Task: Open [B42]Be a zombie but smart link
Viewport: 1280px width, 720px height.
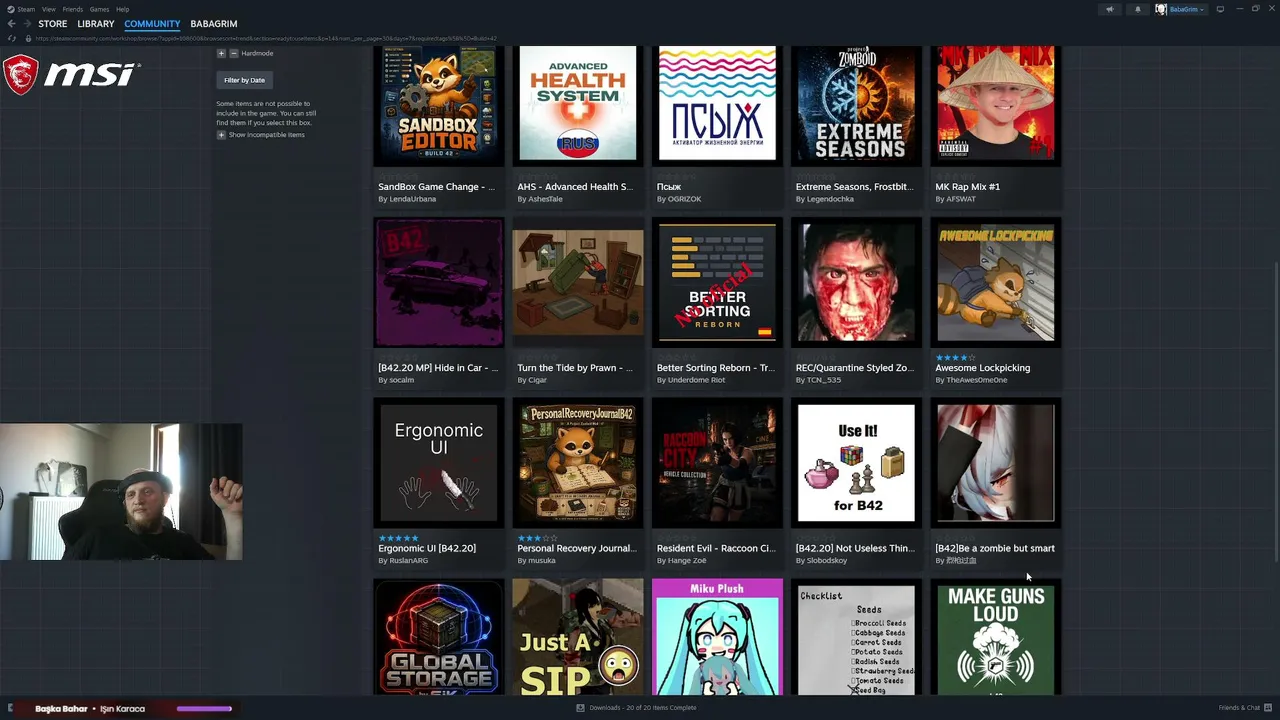Action: 994,548
